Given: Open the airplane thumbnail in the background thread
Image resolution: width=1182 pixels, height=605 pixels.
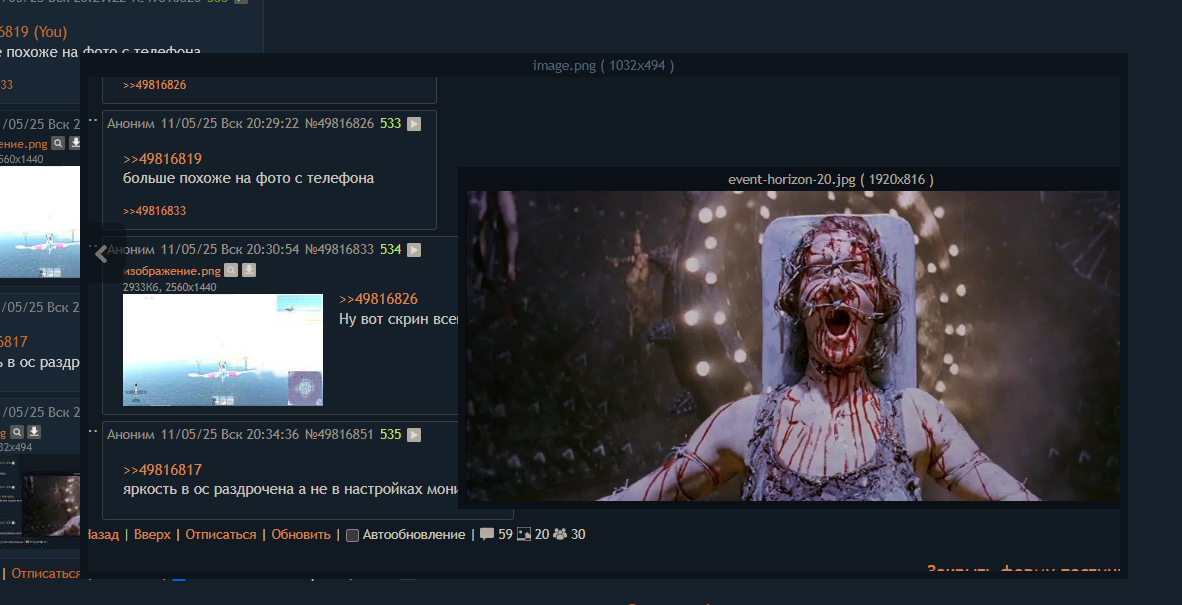Looking at the screenshot, I should (40, 222).
